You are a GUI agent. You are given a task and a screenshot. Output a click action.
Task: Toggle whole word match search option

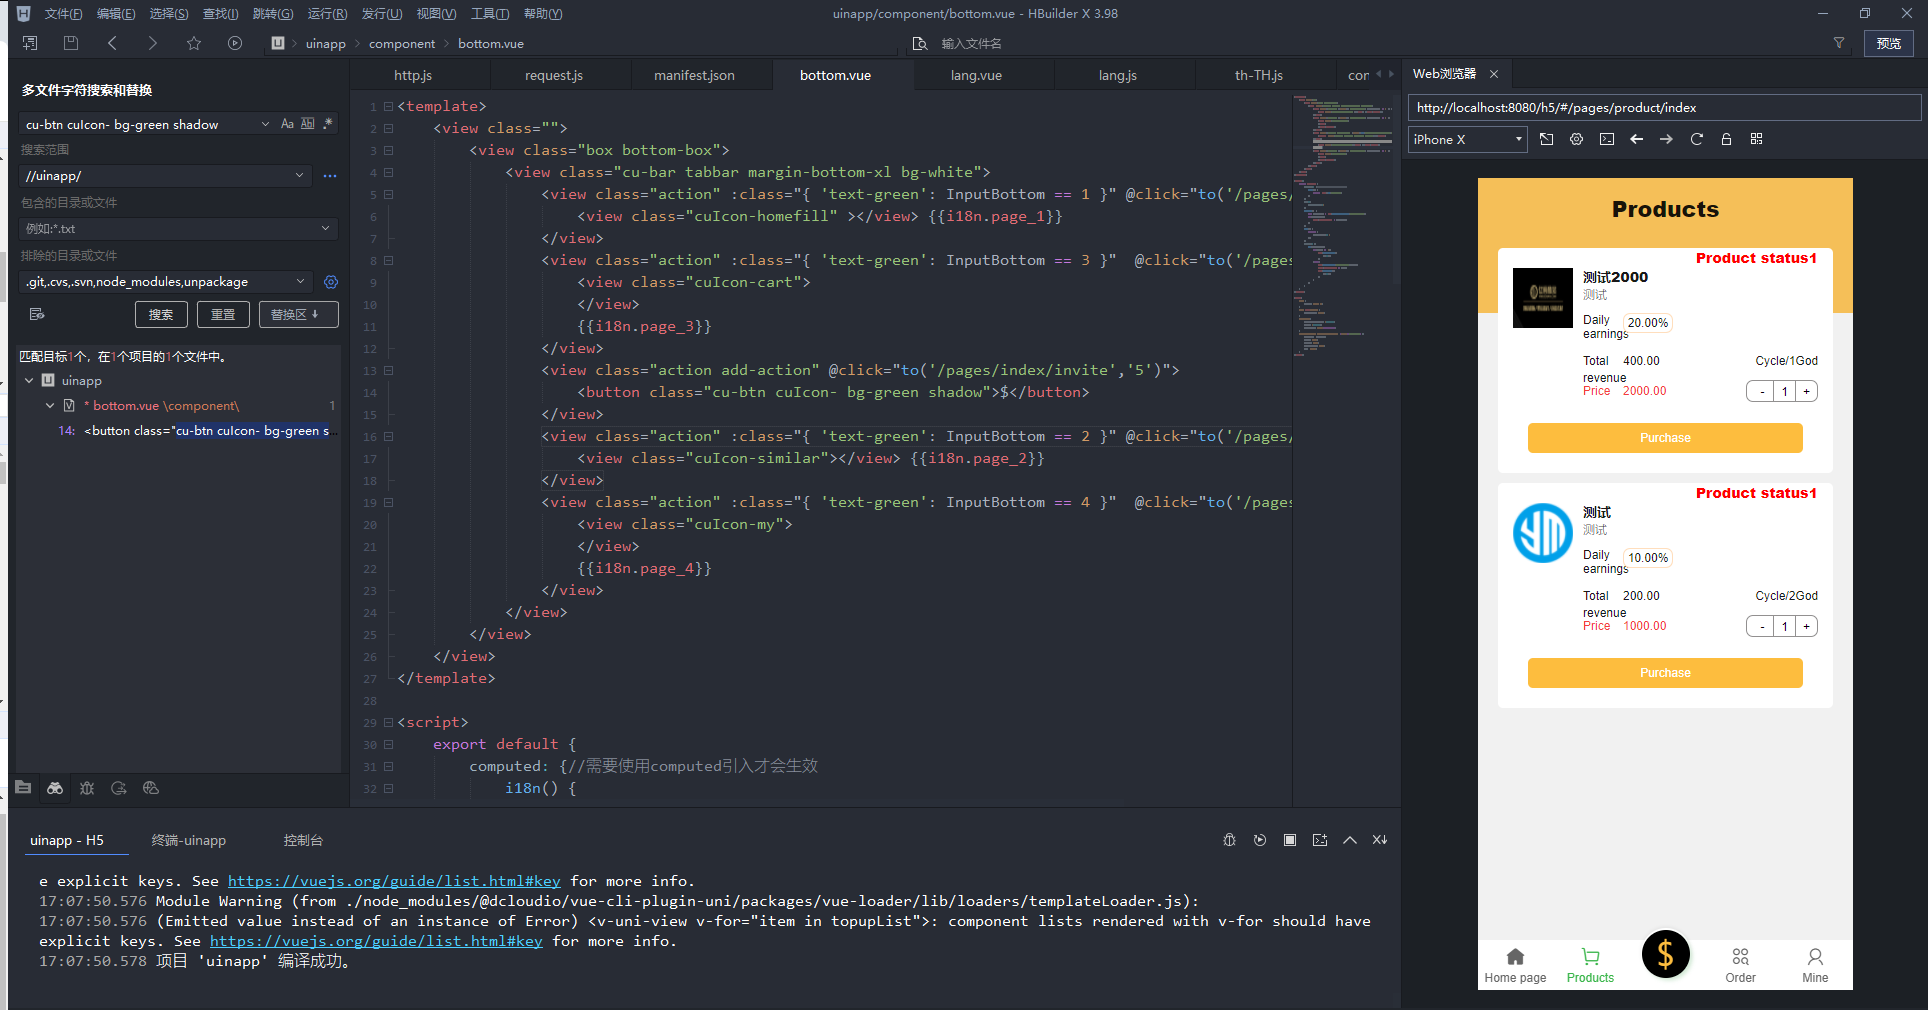[308, 124]
